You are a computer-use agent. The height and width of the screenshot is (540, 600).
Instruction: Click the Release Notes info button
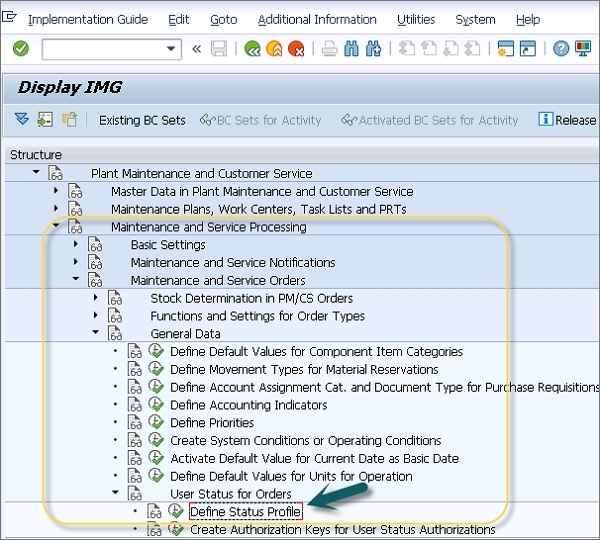point(567,120)
